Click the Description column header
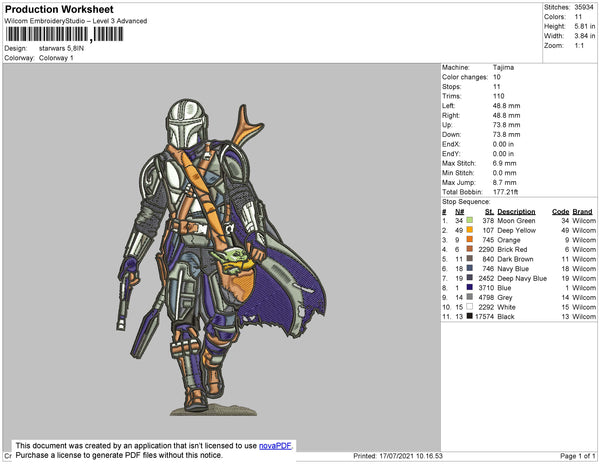The image size is (600, 464). 516,212
